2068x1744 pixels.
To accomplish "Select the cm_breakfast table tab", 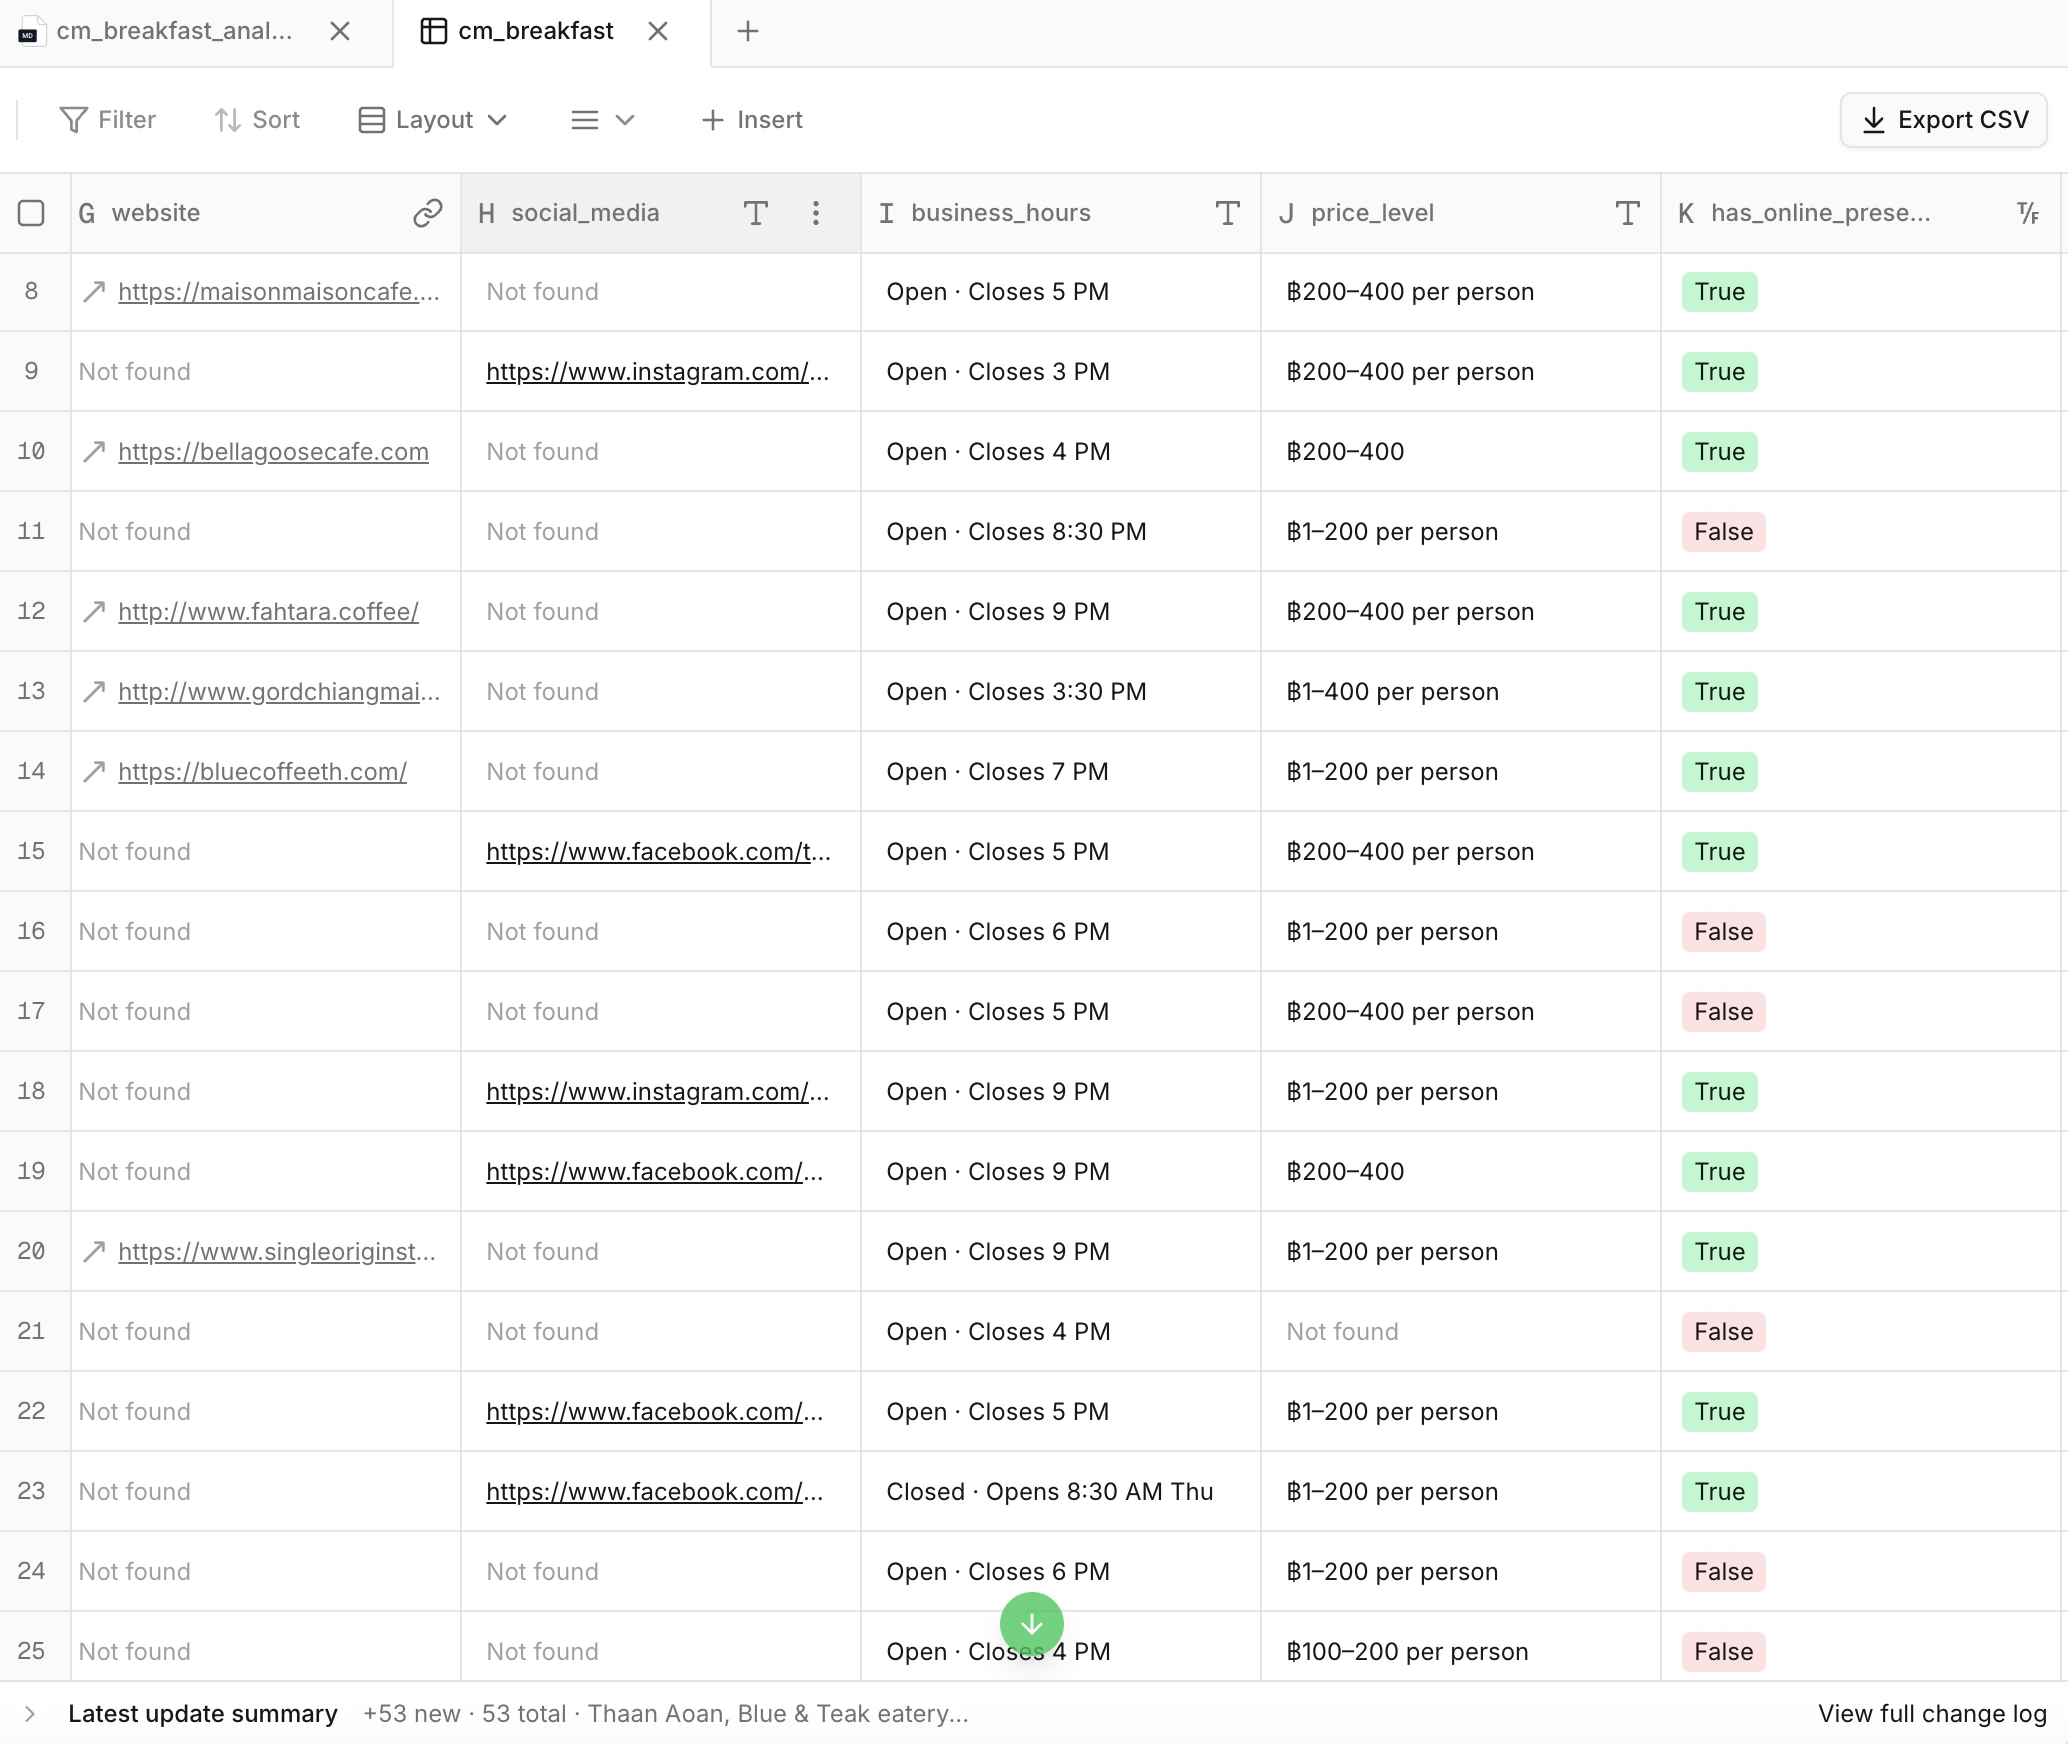I will point(535,31).
